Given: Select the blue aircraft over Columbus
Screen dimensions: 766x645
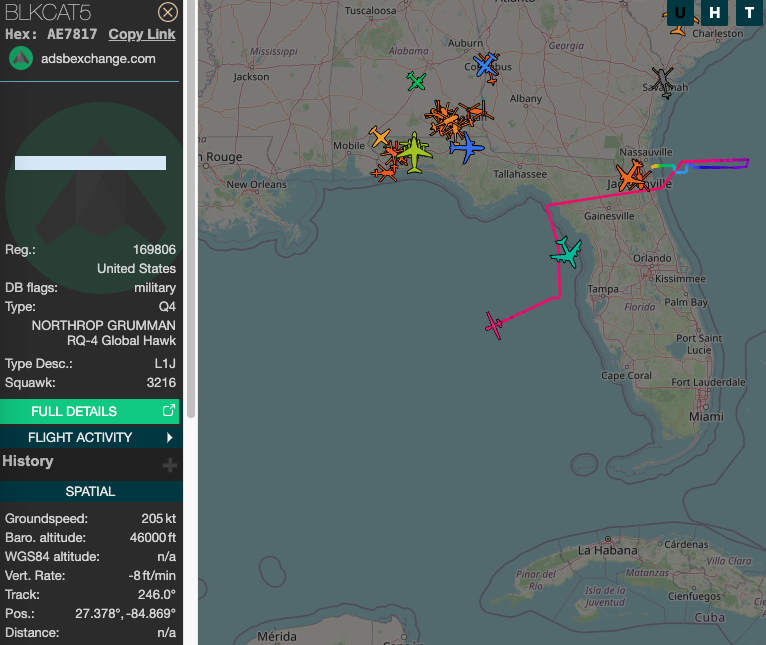Looking at the screenshot, I should 486,66.
